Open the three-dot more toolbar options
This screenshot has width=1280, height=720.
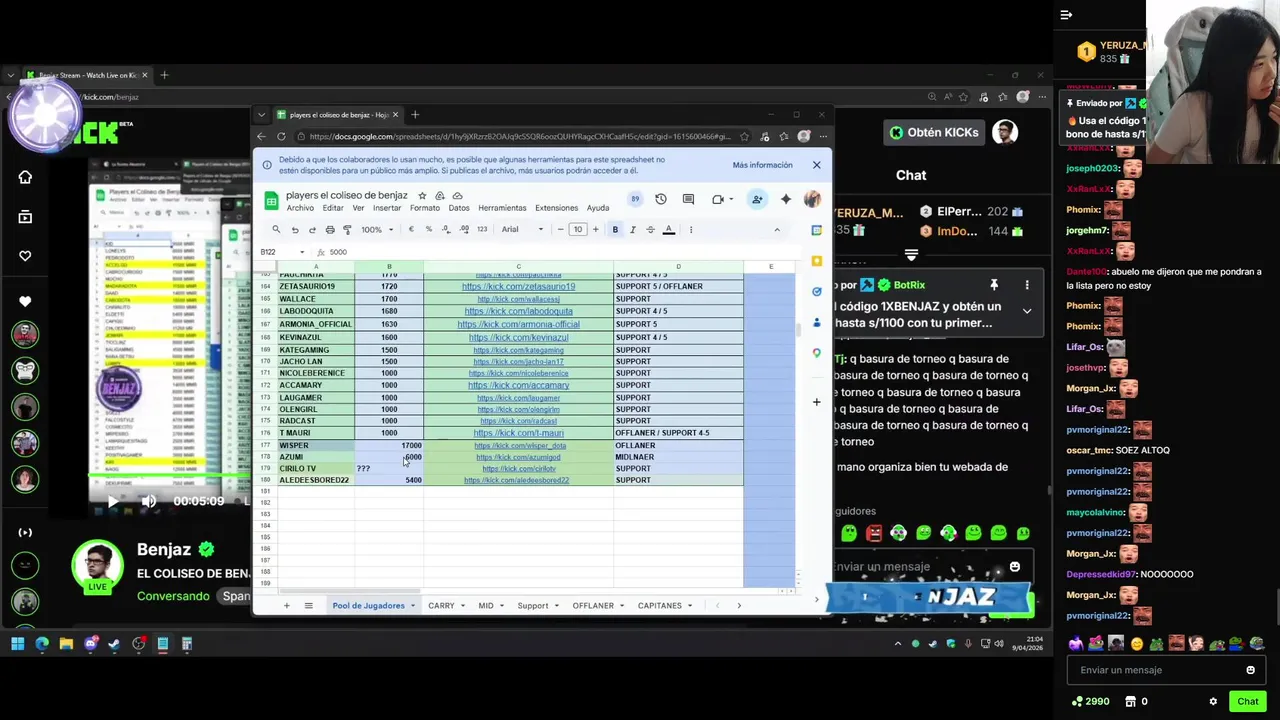tap(691, 230)
